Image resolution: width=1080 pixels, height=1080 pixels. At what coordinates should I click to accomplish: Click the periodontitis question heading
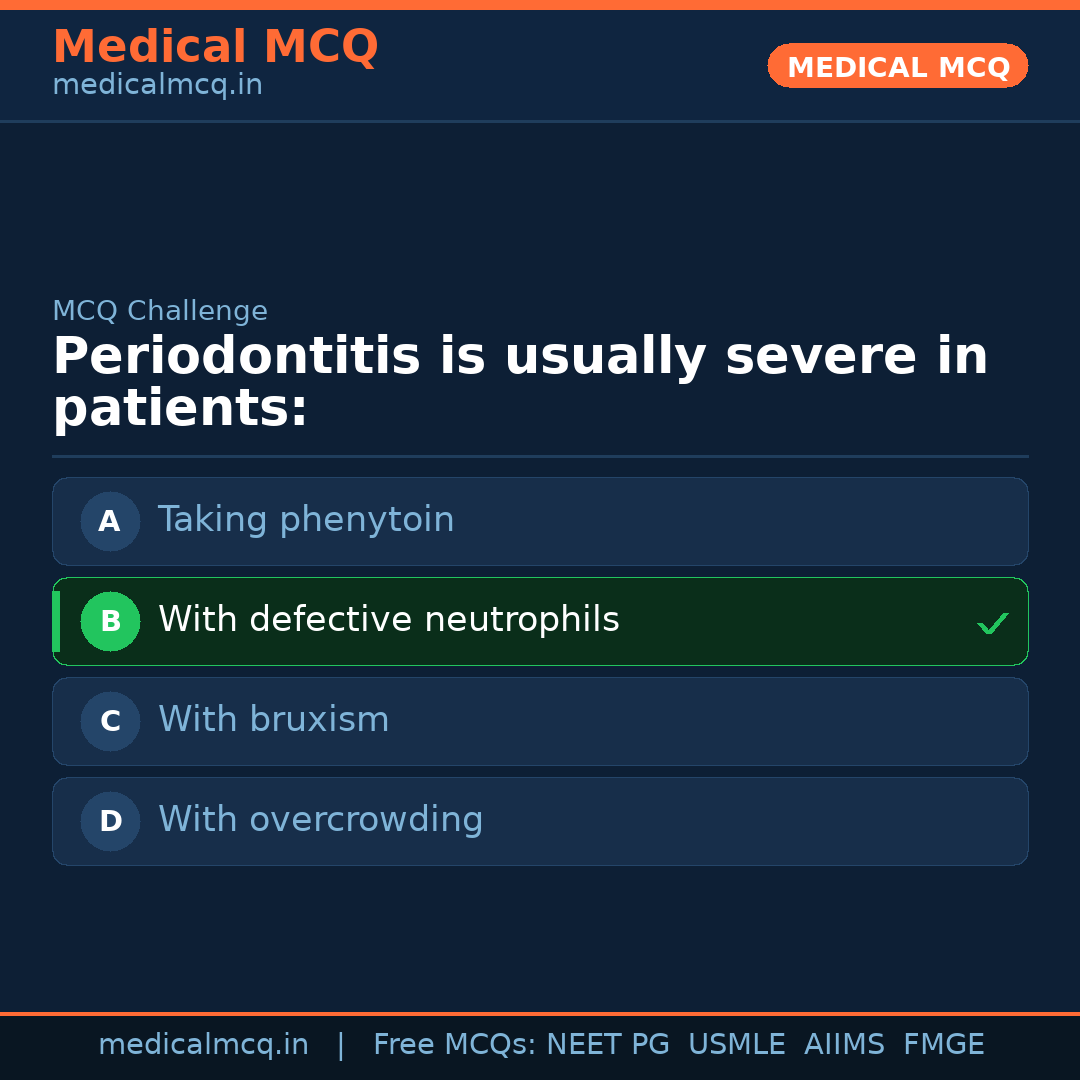click(x=520, y=382)
